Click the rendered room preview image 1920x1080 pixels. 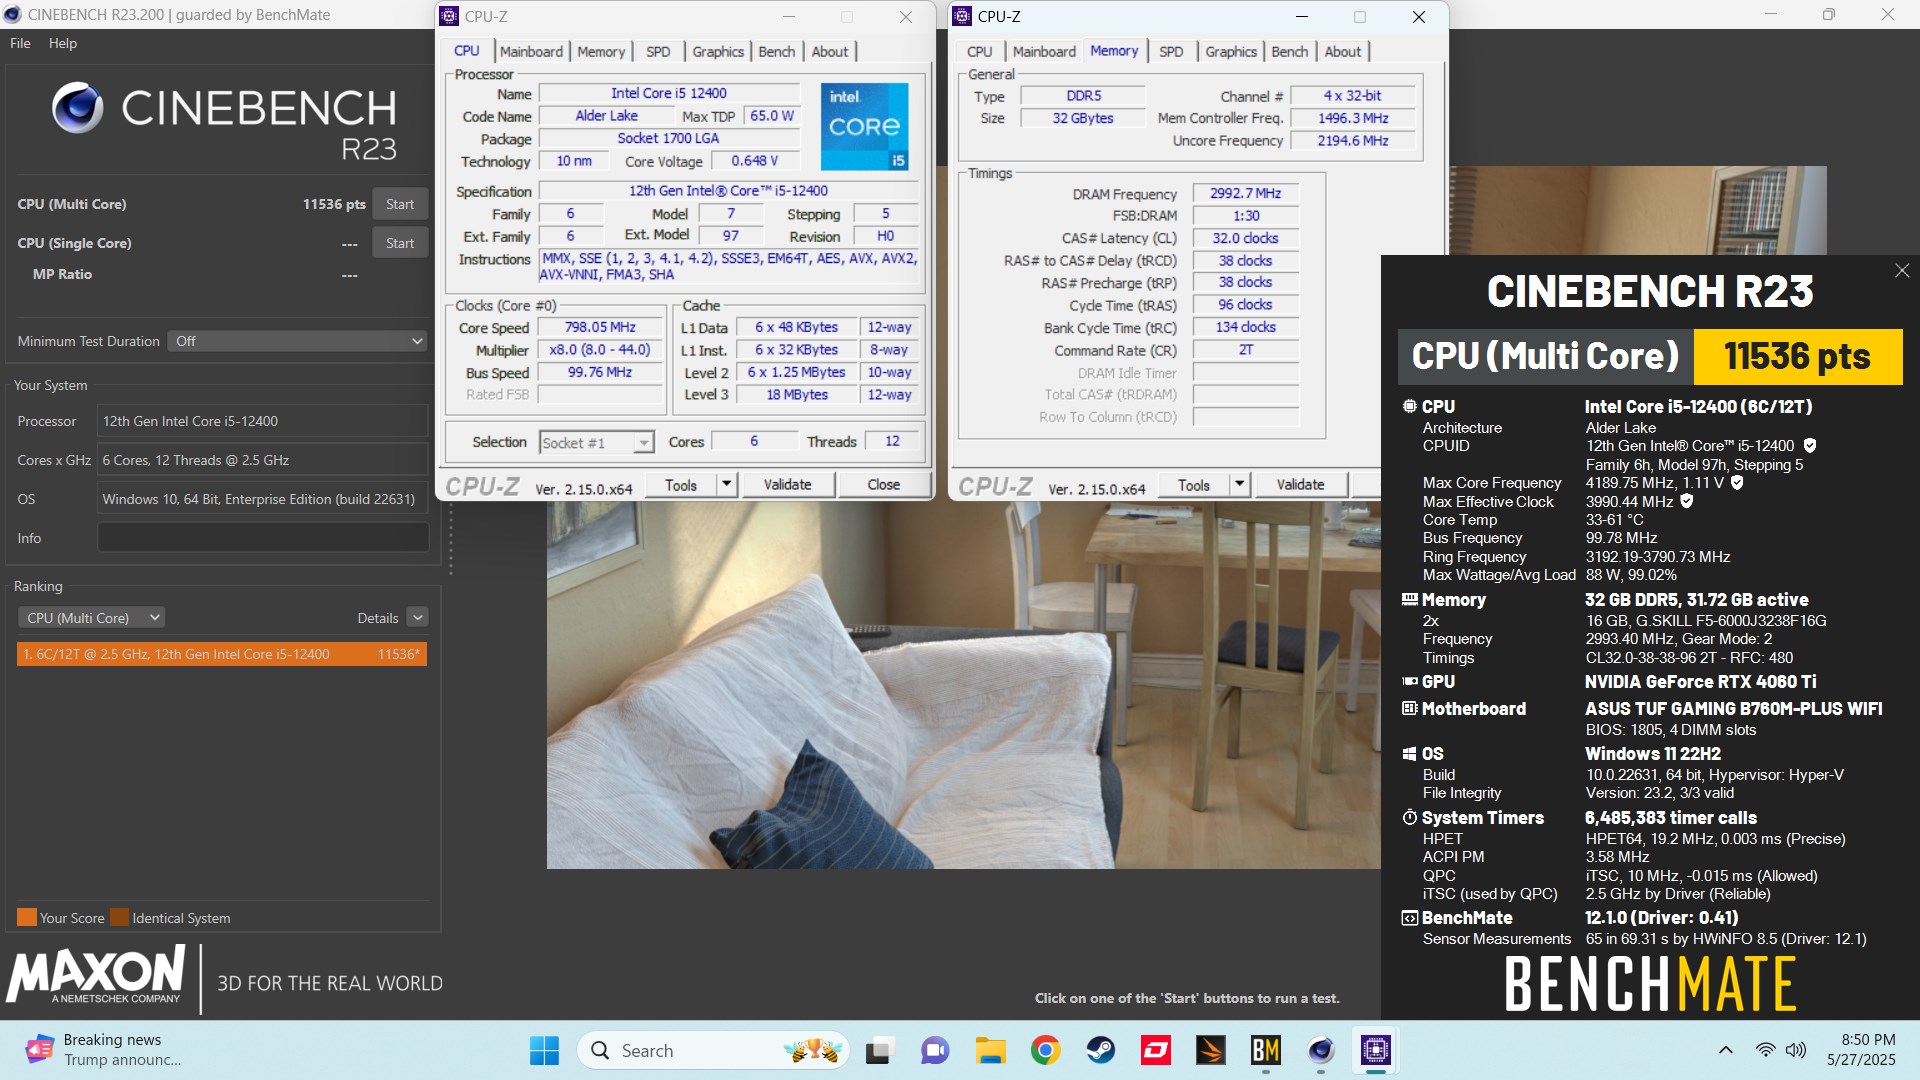pyautogui.click(x=964, y=684)
